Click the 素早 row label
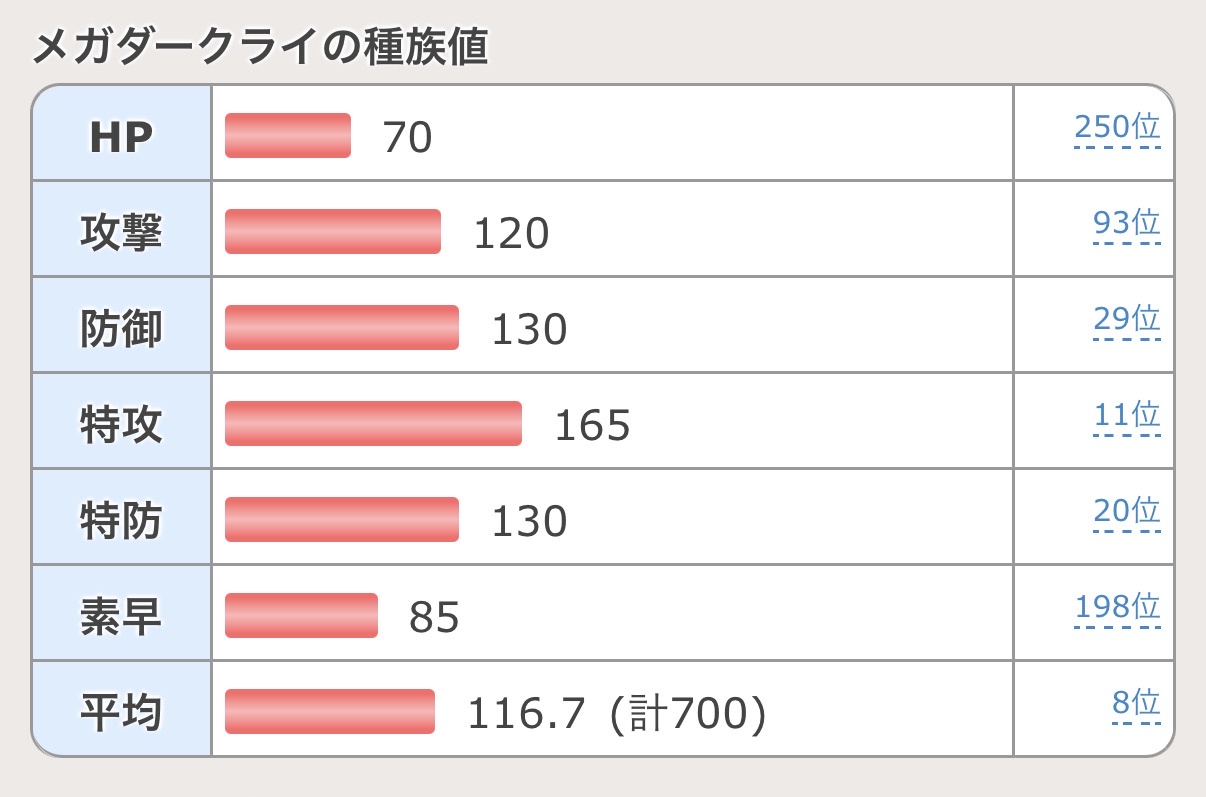1206x797 pixels. click(x=121, y=617)
